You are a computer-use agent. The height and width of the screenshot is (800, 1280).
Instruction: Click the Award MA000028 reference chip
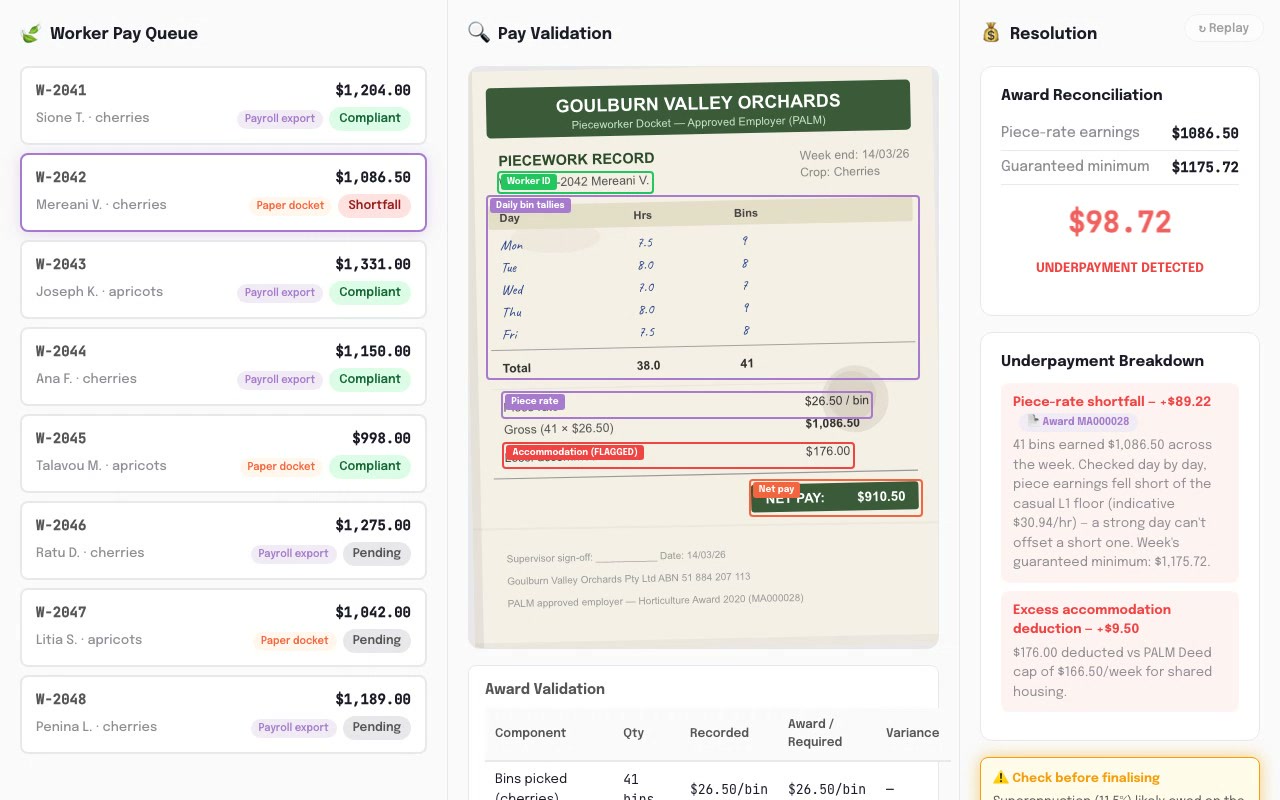click(1079, 421)
